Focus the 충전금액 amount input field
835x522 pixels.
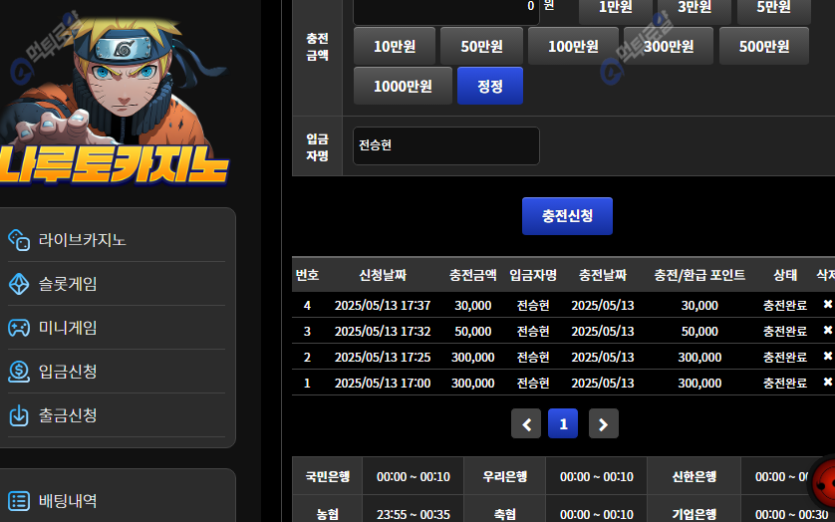446,11
